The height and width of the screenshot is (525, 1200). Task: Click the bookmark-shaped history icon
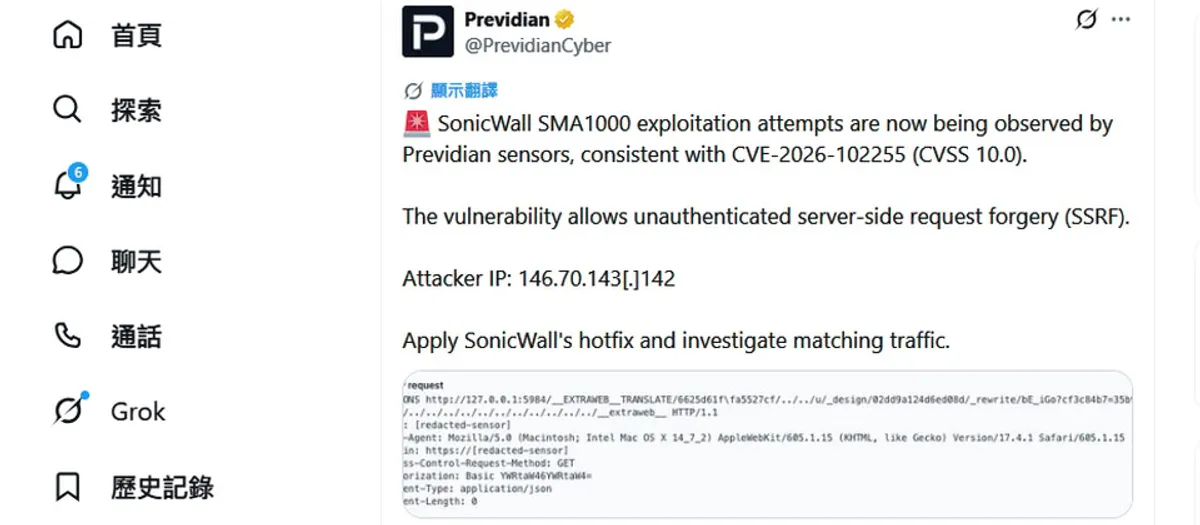pos(67,487)
